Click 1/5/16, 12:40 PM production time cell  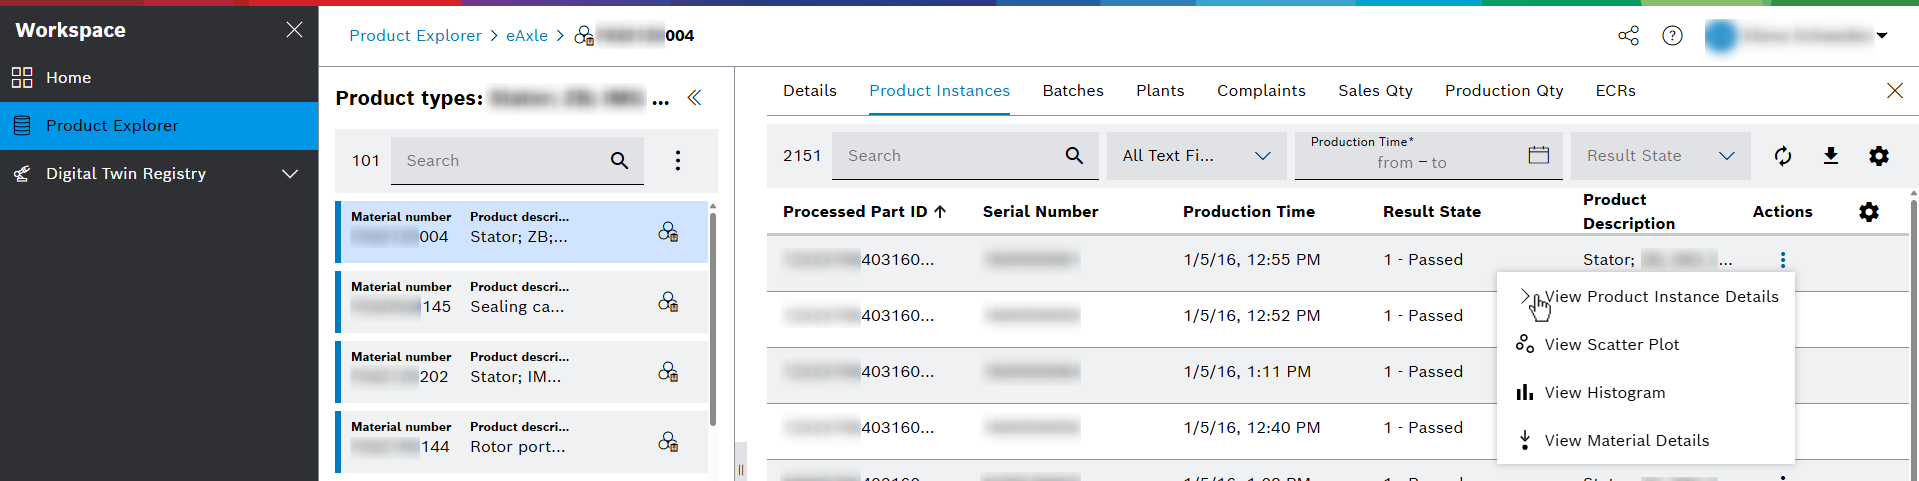point(1251,428)
